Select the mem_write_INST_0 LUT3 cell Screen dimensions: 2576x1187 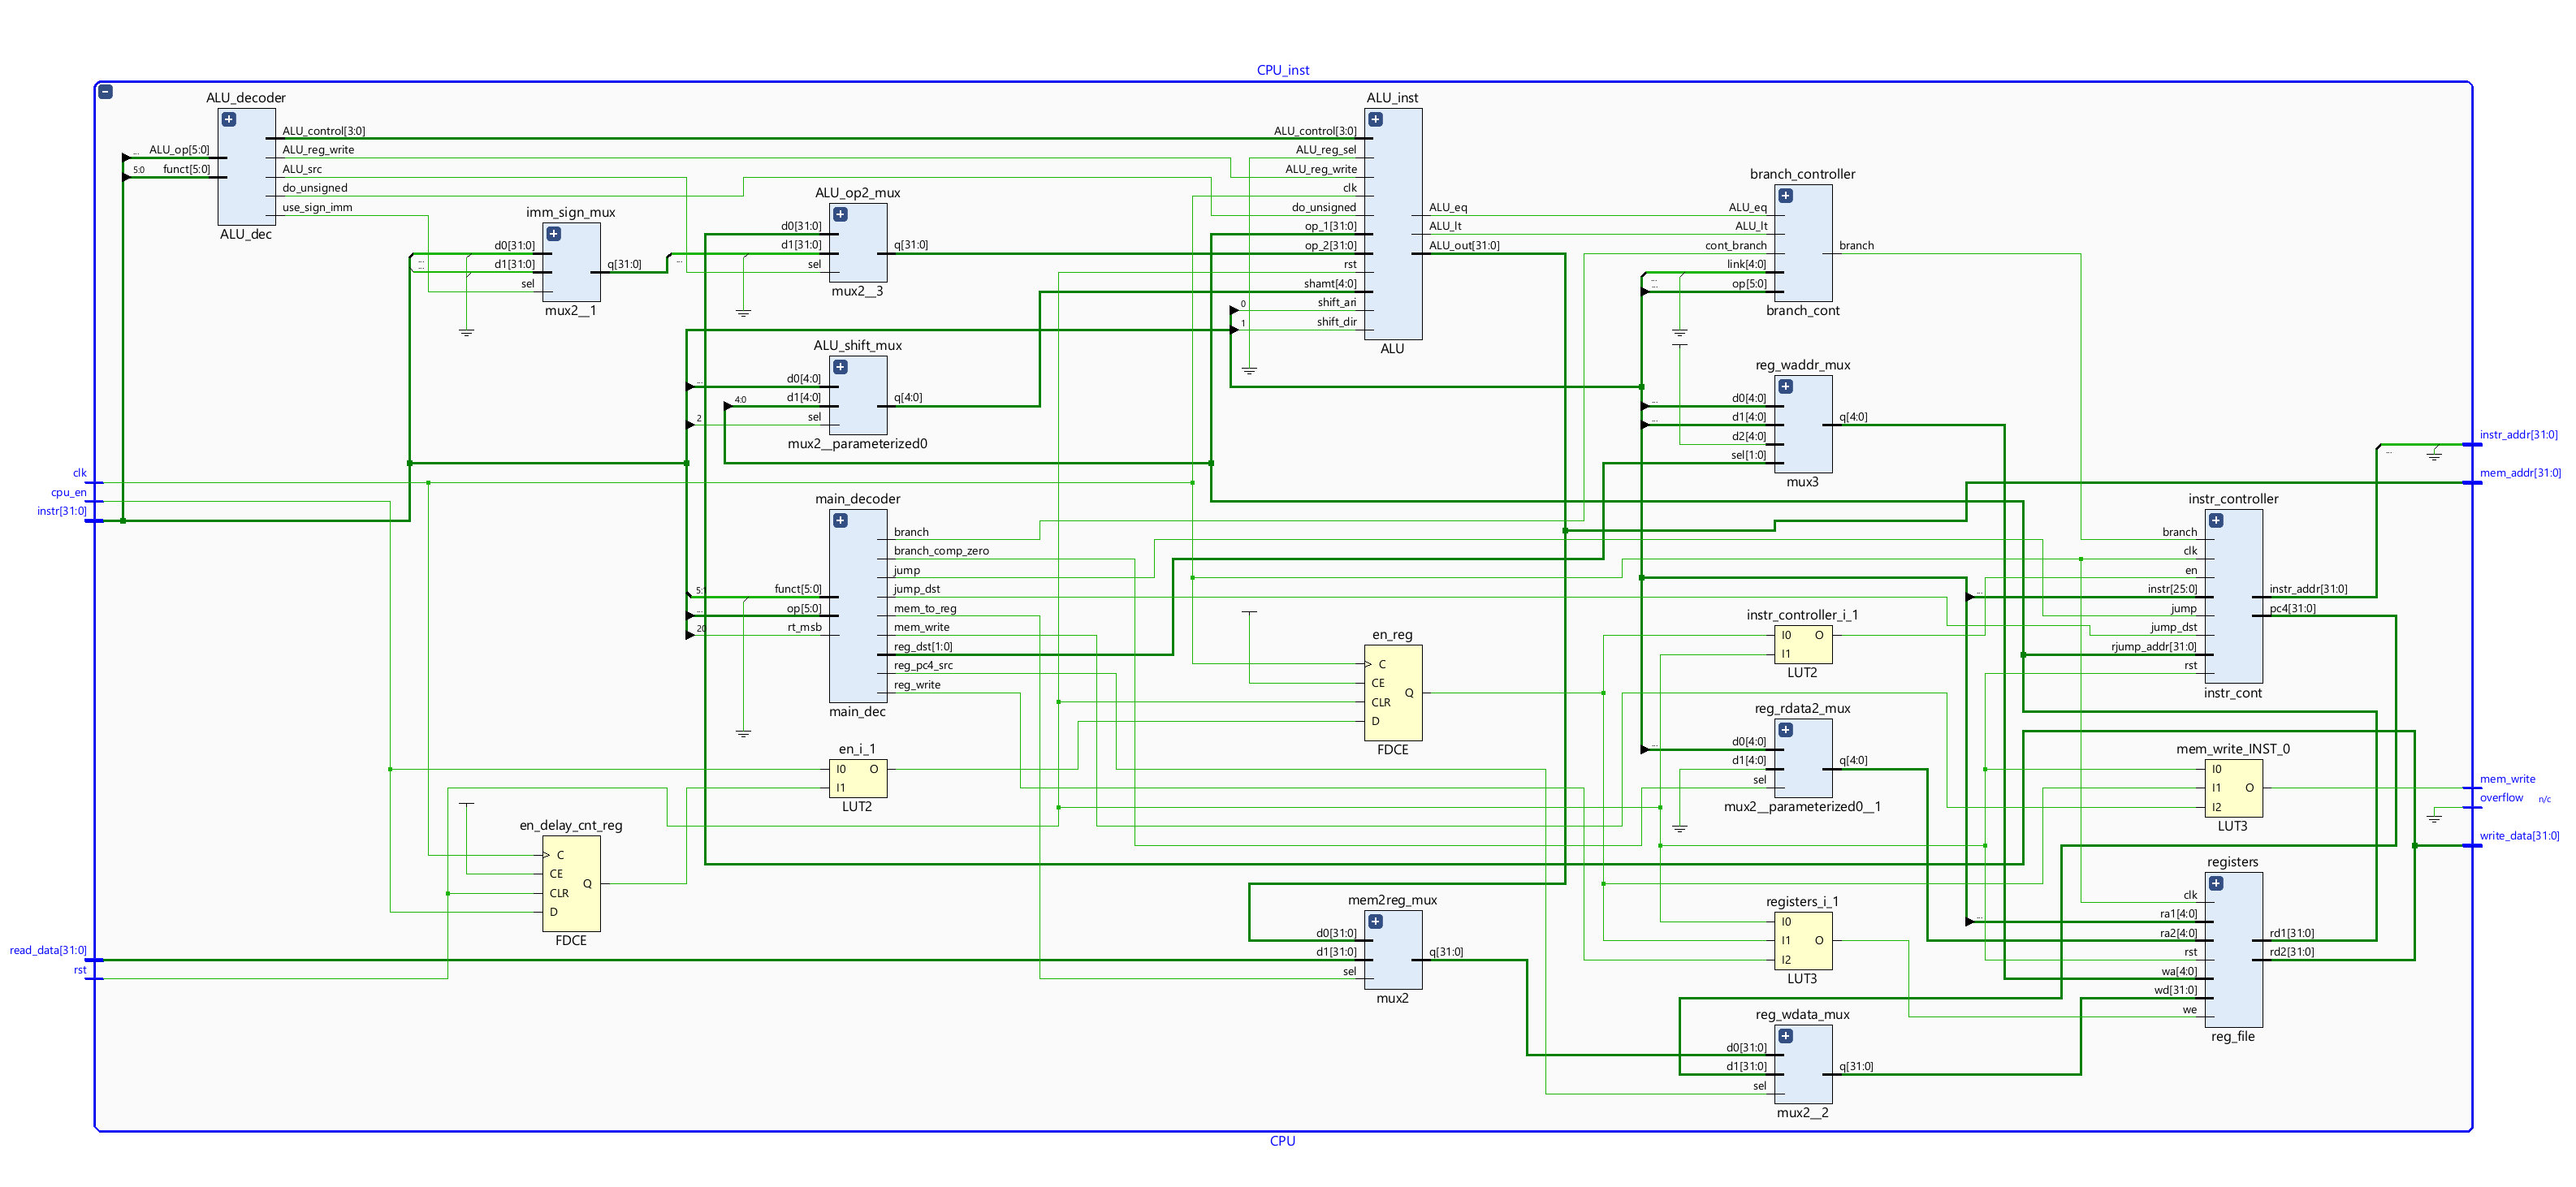(2233, 788)
